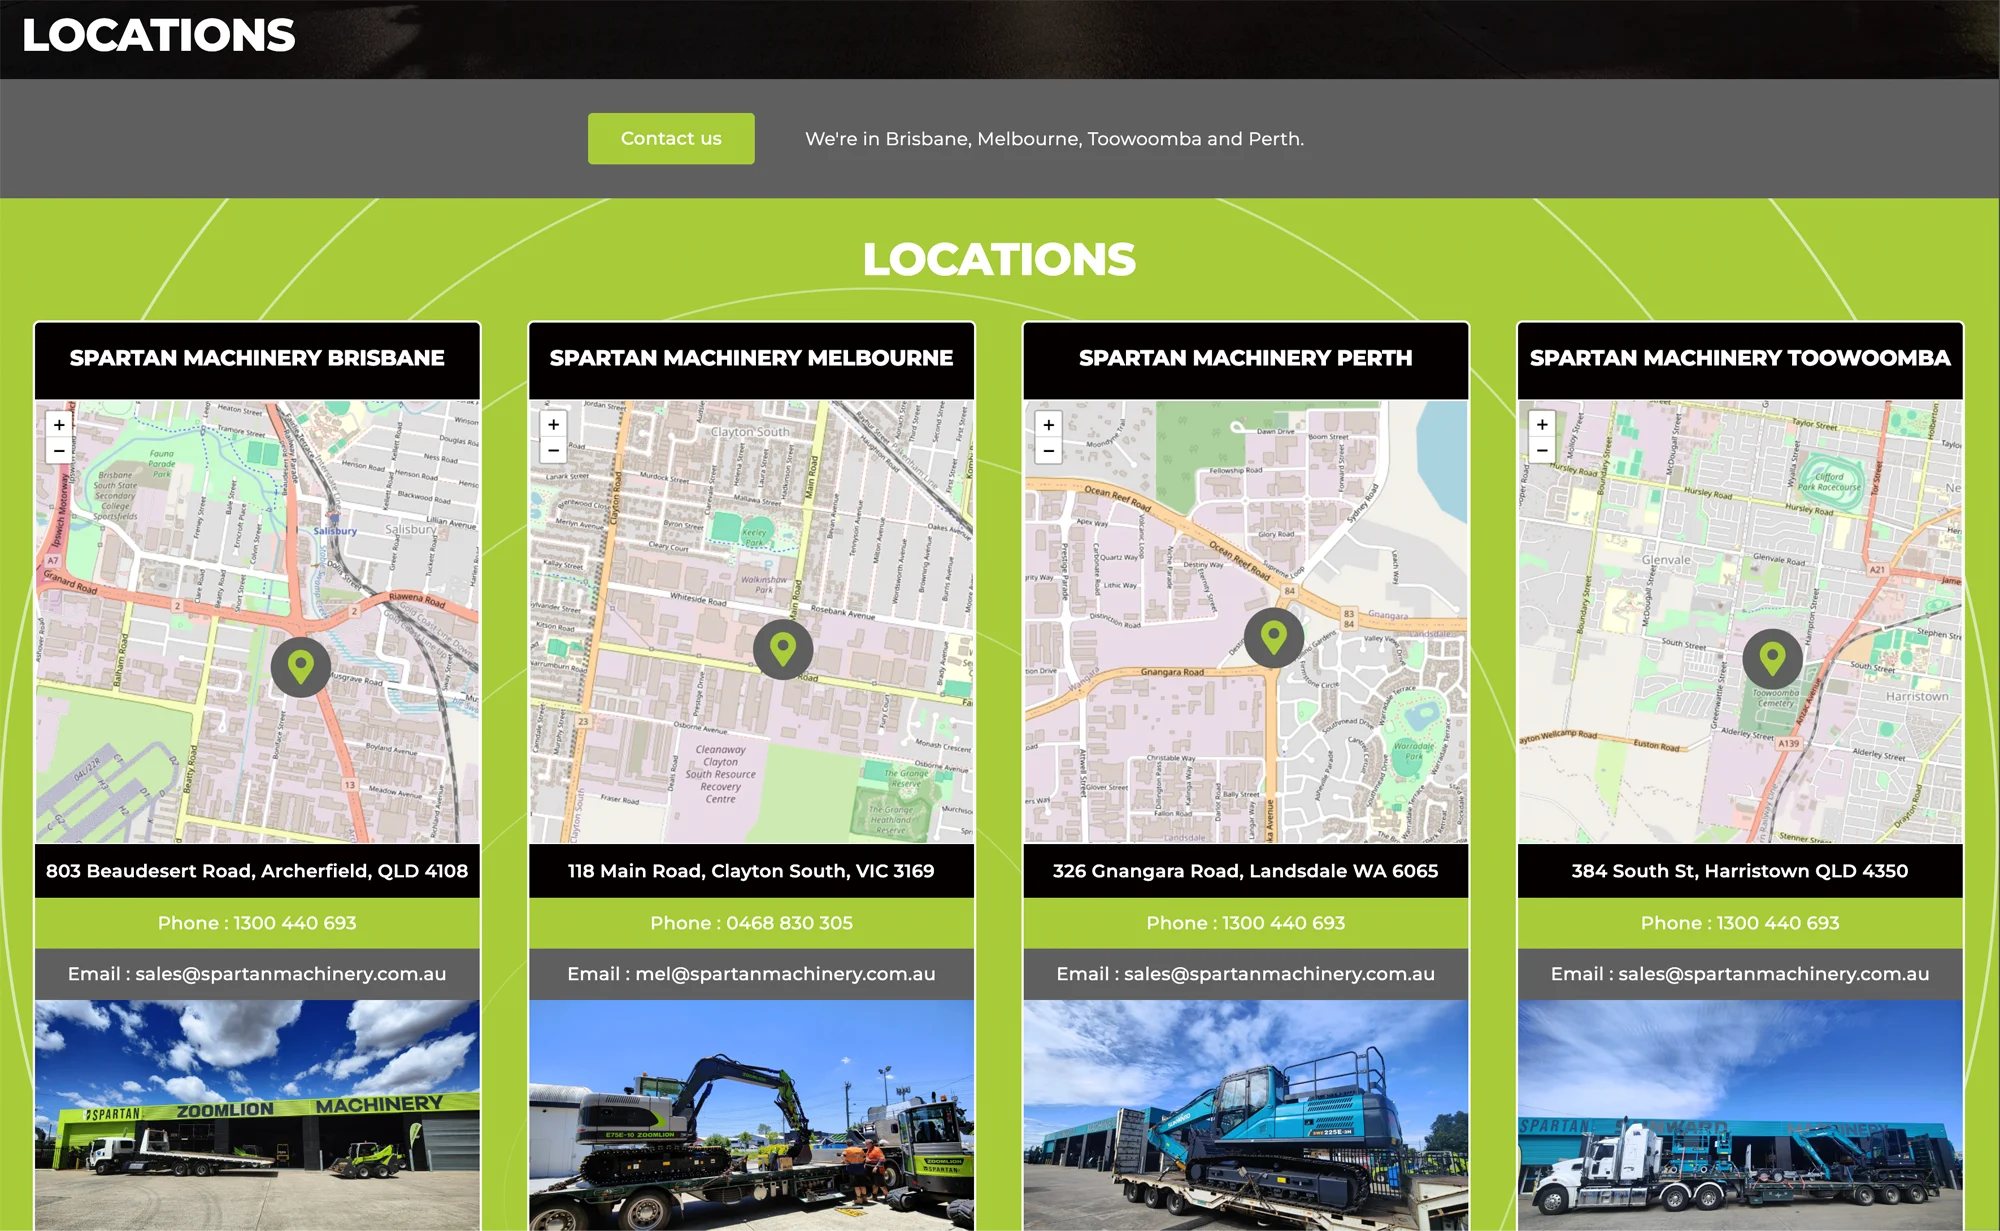Select the Spartan Machinery Toowoomba heading
The image size is (2000, 1231).
(x=1740, y=358)
